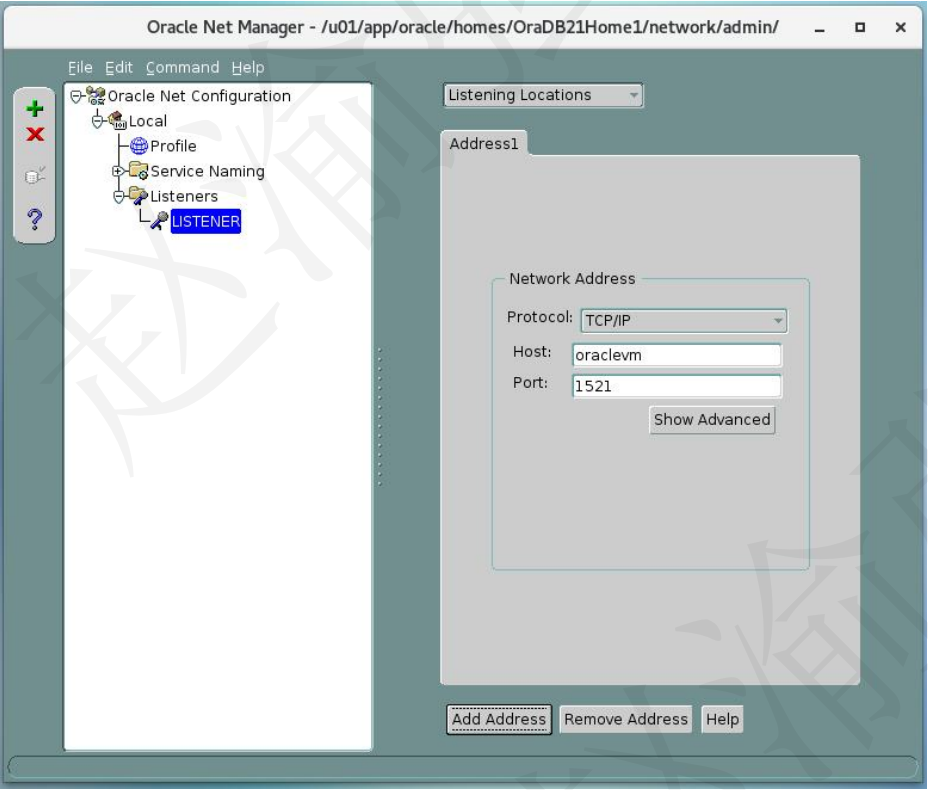This screenshot has height=790, width=928.
Task: Collapse the Local tree node
Action: coord(97,121)
